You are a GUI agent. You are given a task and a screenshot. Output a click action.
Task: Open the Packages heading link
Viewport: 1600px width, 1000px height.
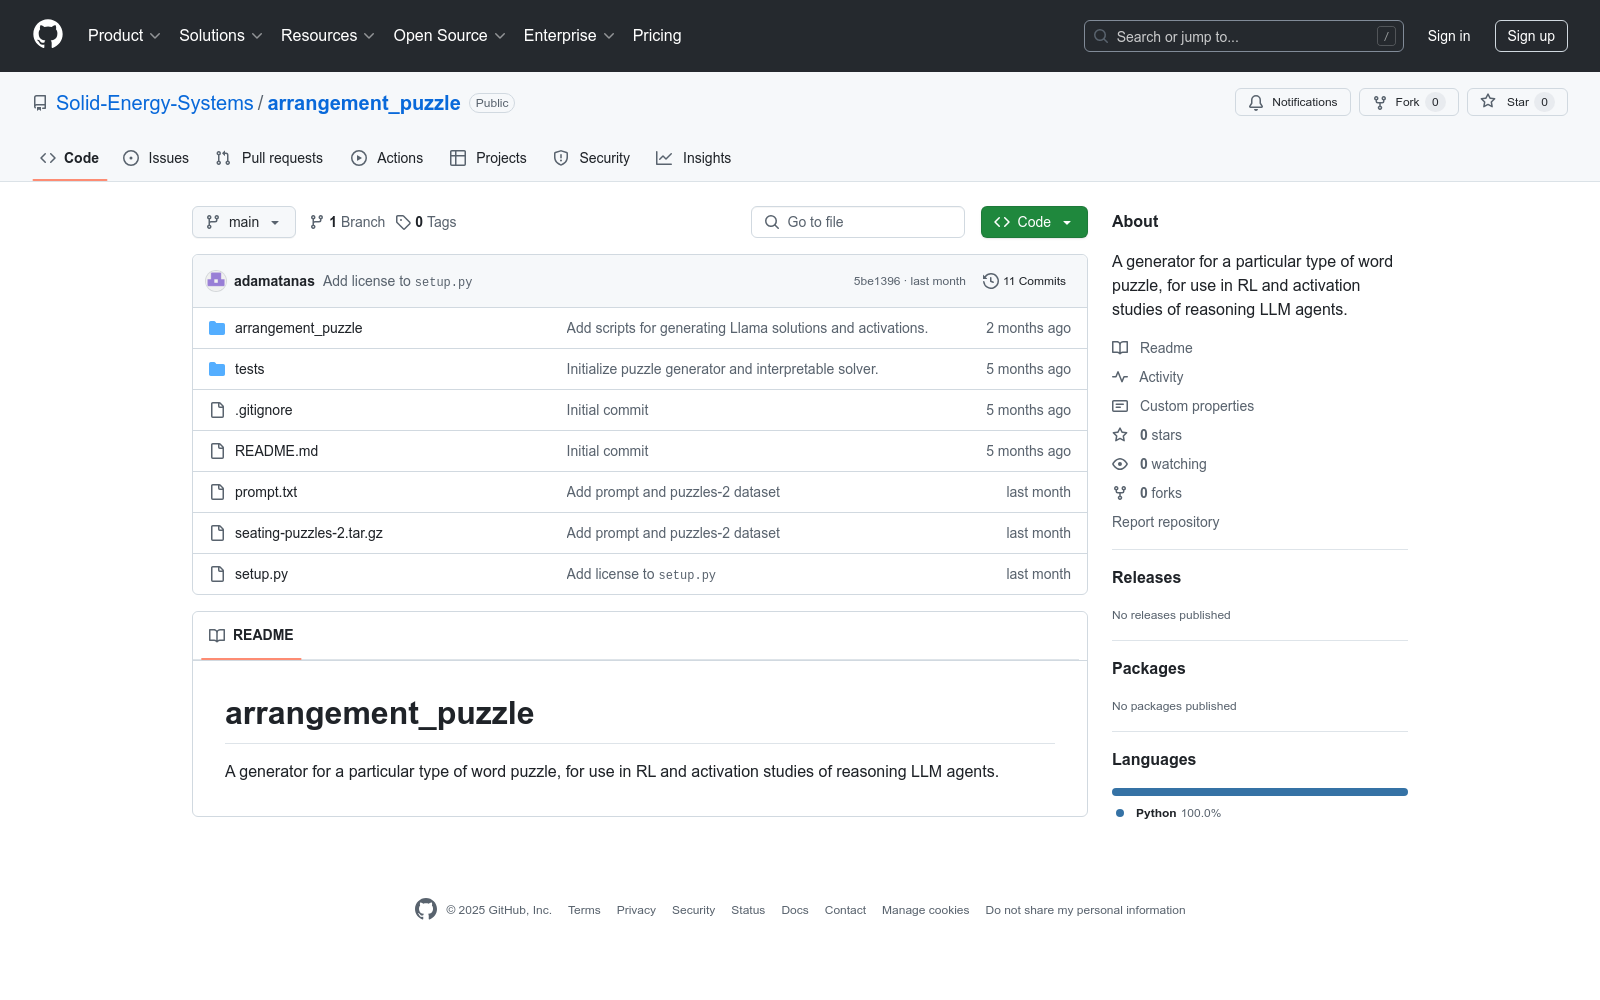click(x=1149, y=669)
